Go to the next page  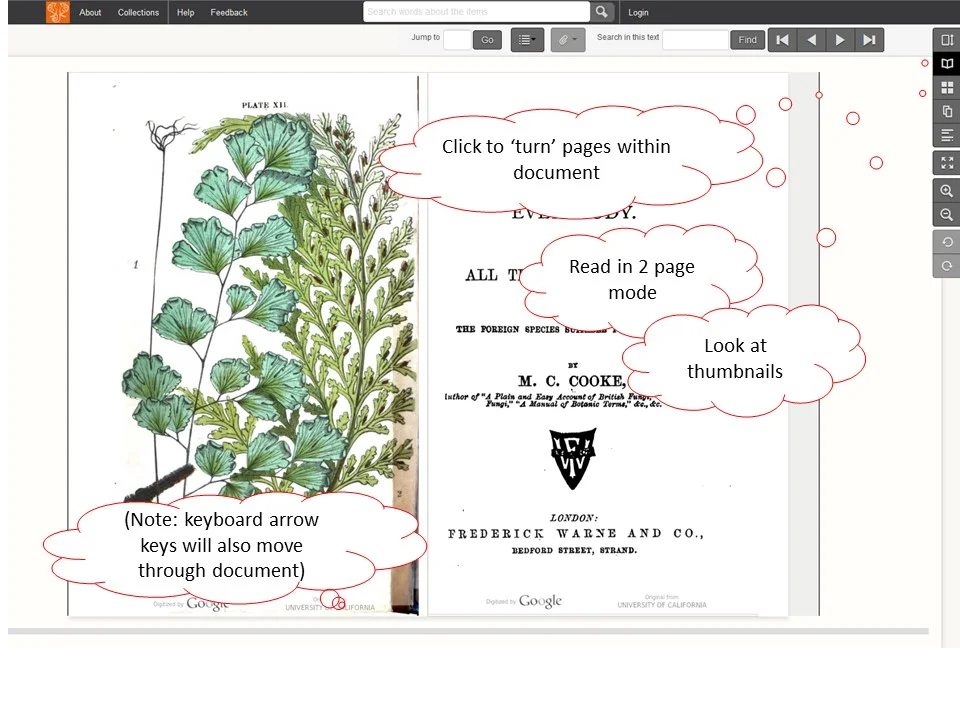click(x=840, y=40)
